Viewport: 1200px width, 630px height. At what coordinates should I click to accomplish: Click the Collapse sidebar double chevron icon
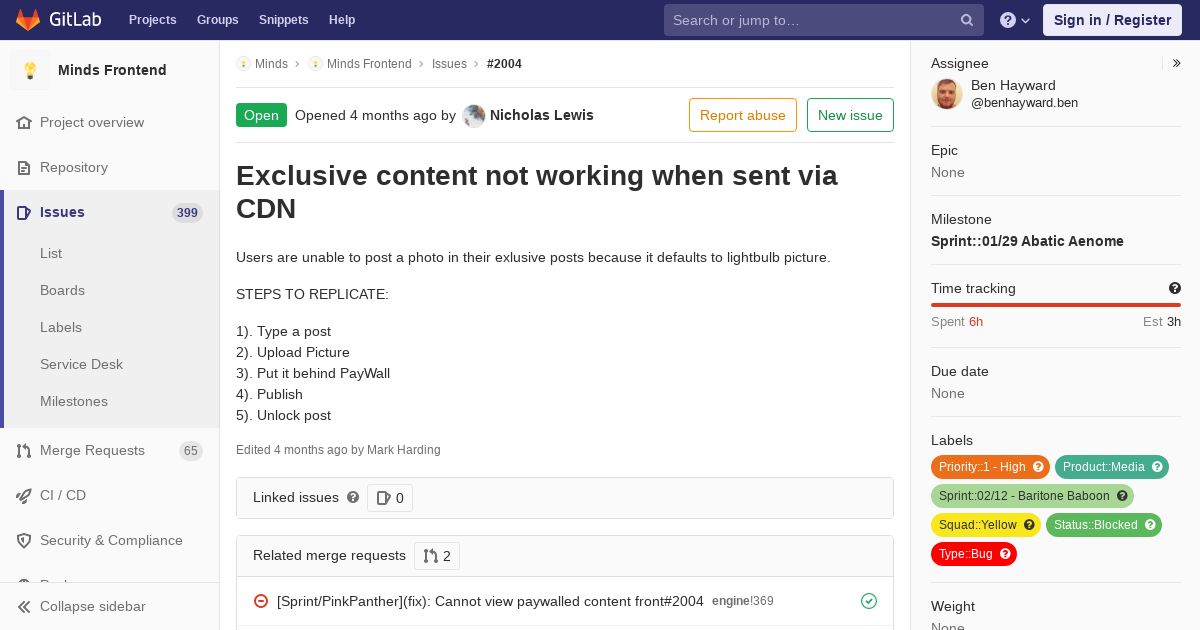[x=24, y=607]
